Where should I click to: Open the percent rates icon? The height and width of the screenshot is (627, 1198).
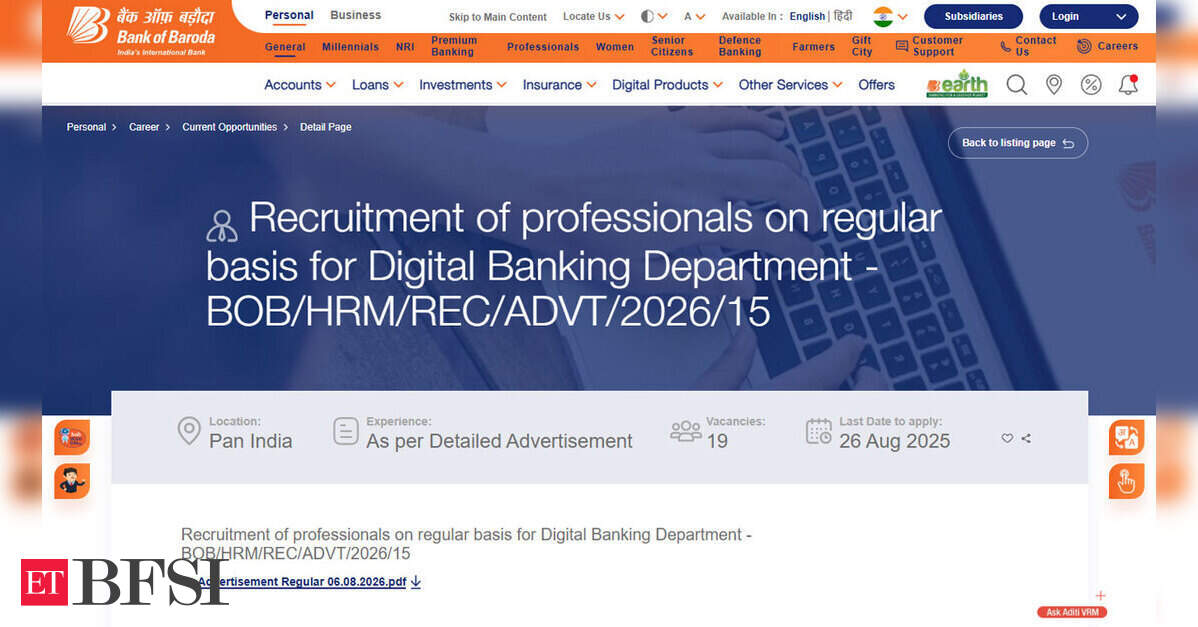(1091, 85)
